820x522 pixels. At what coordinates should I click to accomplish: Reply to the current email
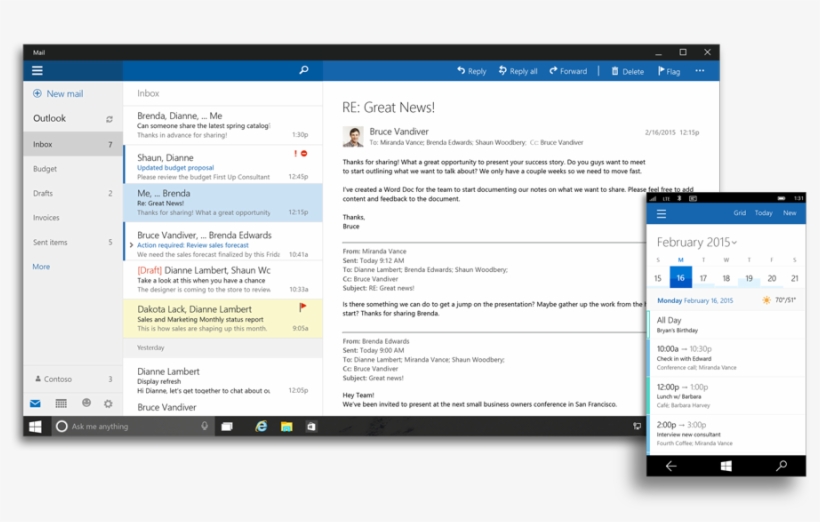click(x=472, y=71)
